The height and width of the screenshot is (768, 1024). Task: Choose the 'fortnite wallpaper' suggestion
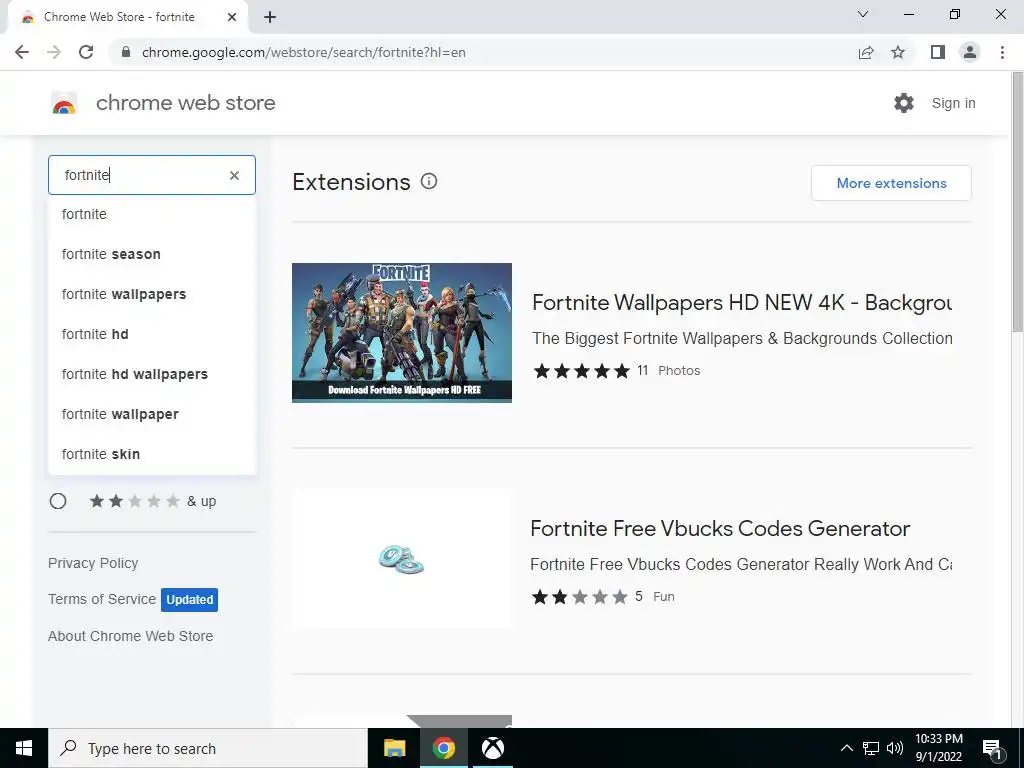pyautogui.click(x=152, y=414)
